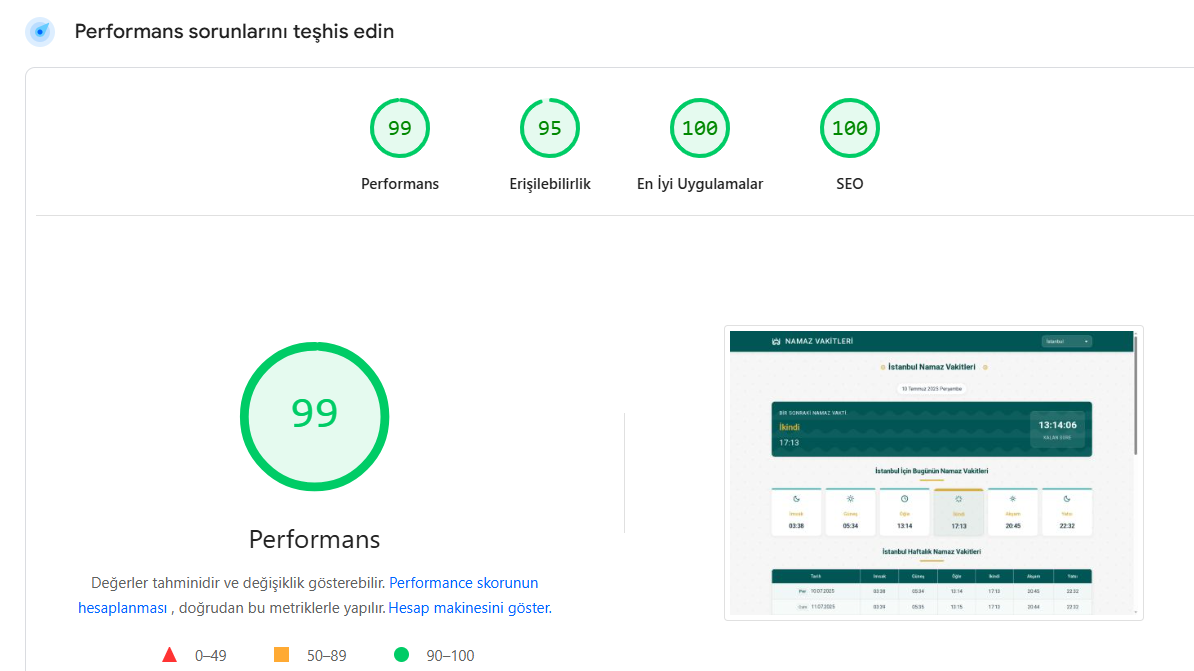
Task: Select the En İyi Uygulamalar score gauge
Action: coord(700,128)
